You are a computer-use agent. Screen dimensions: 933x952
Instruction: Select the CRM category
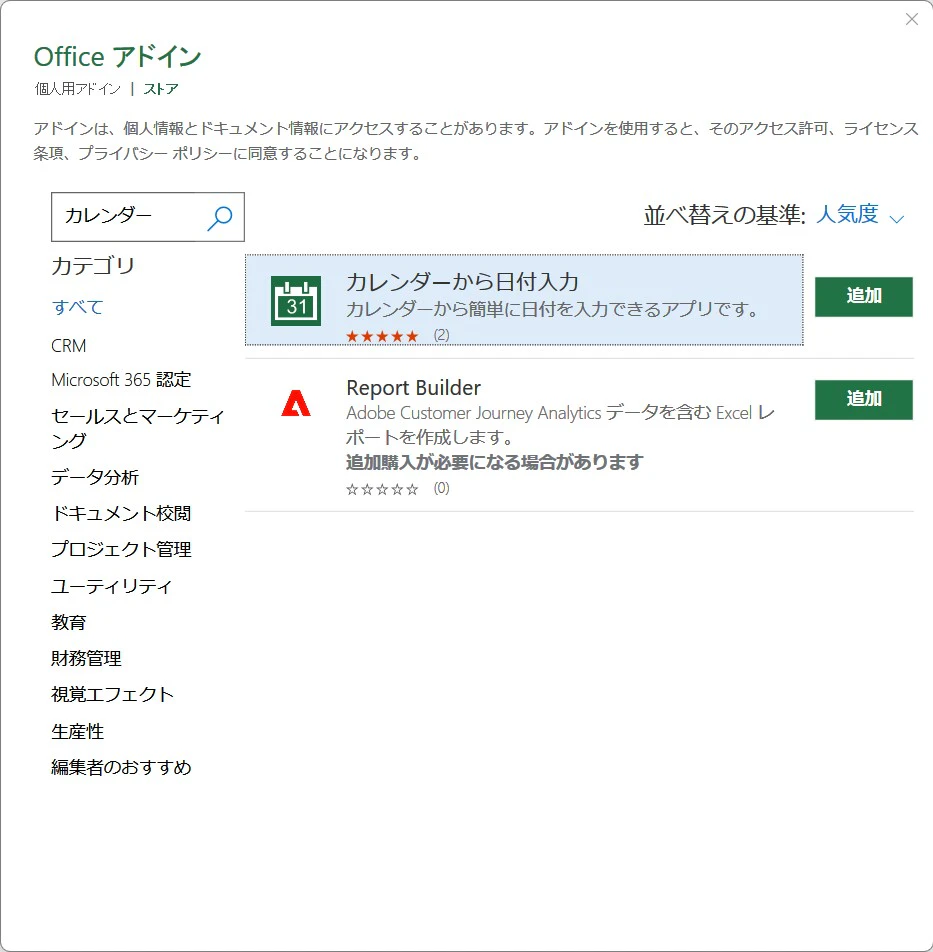69,346
